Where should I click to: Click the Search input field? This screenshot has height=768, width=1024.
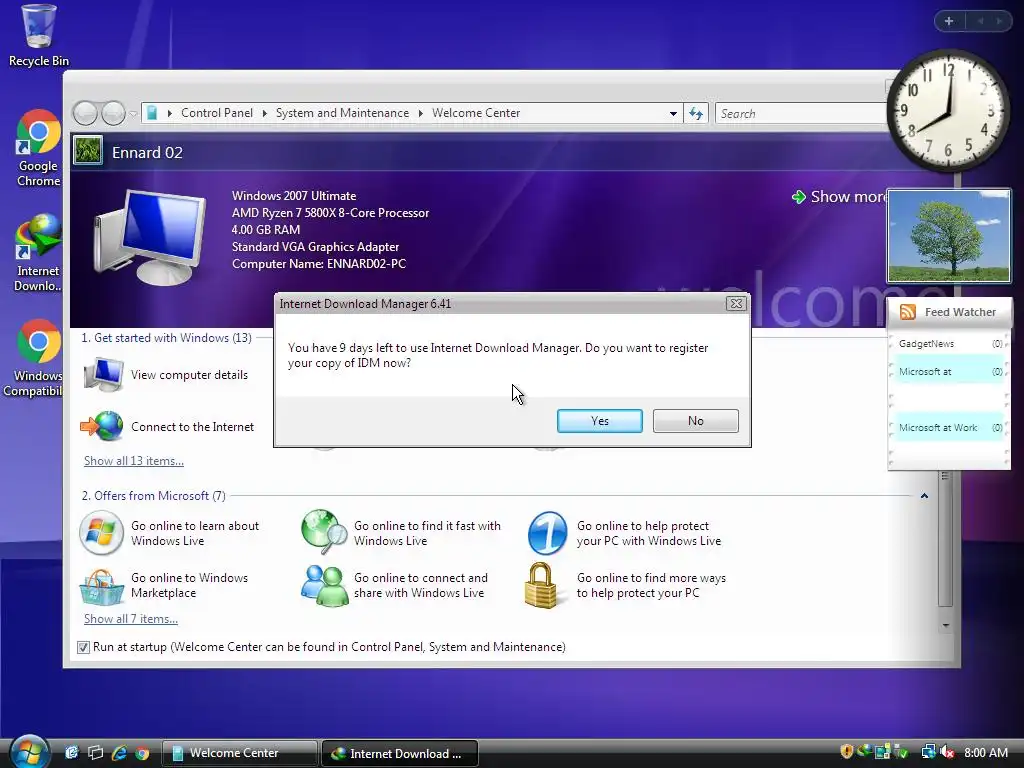click(801, 114)
